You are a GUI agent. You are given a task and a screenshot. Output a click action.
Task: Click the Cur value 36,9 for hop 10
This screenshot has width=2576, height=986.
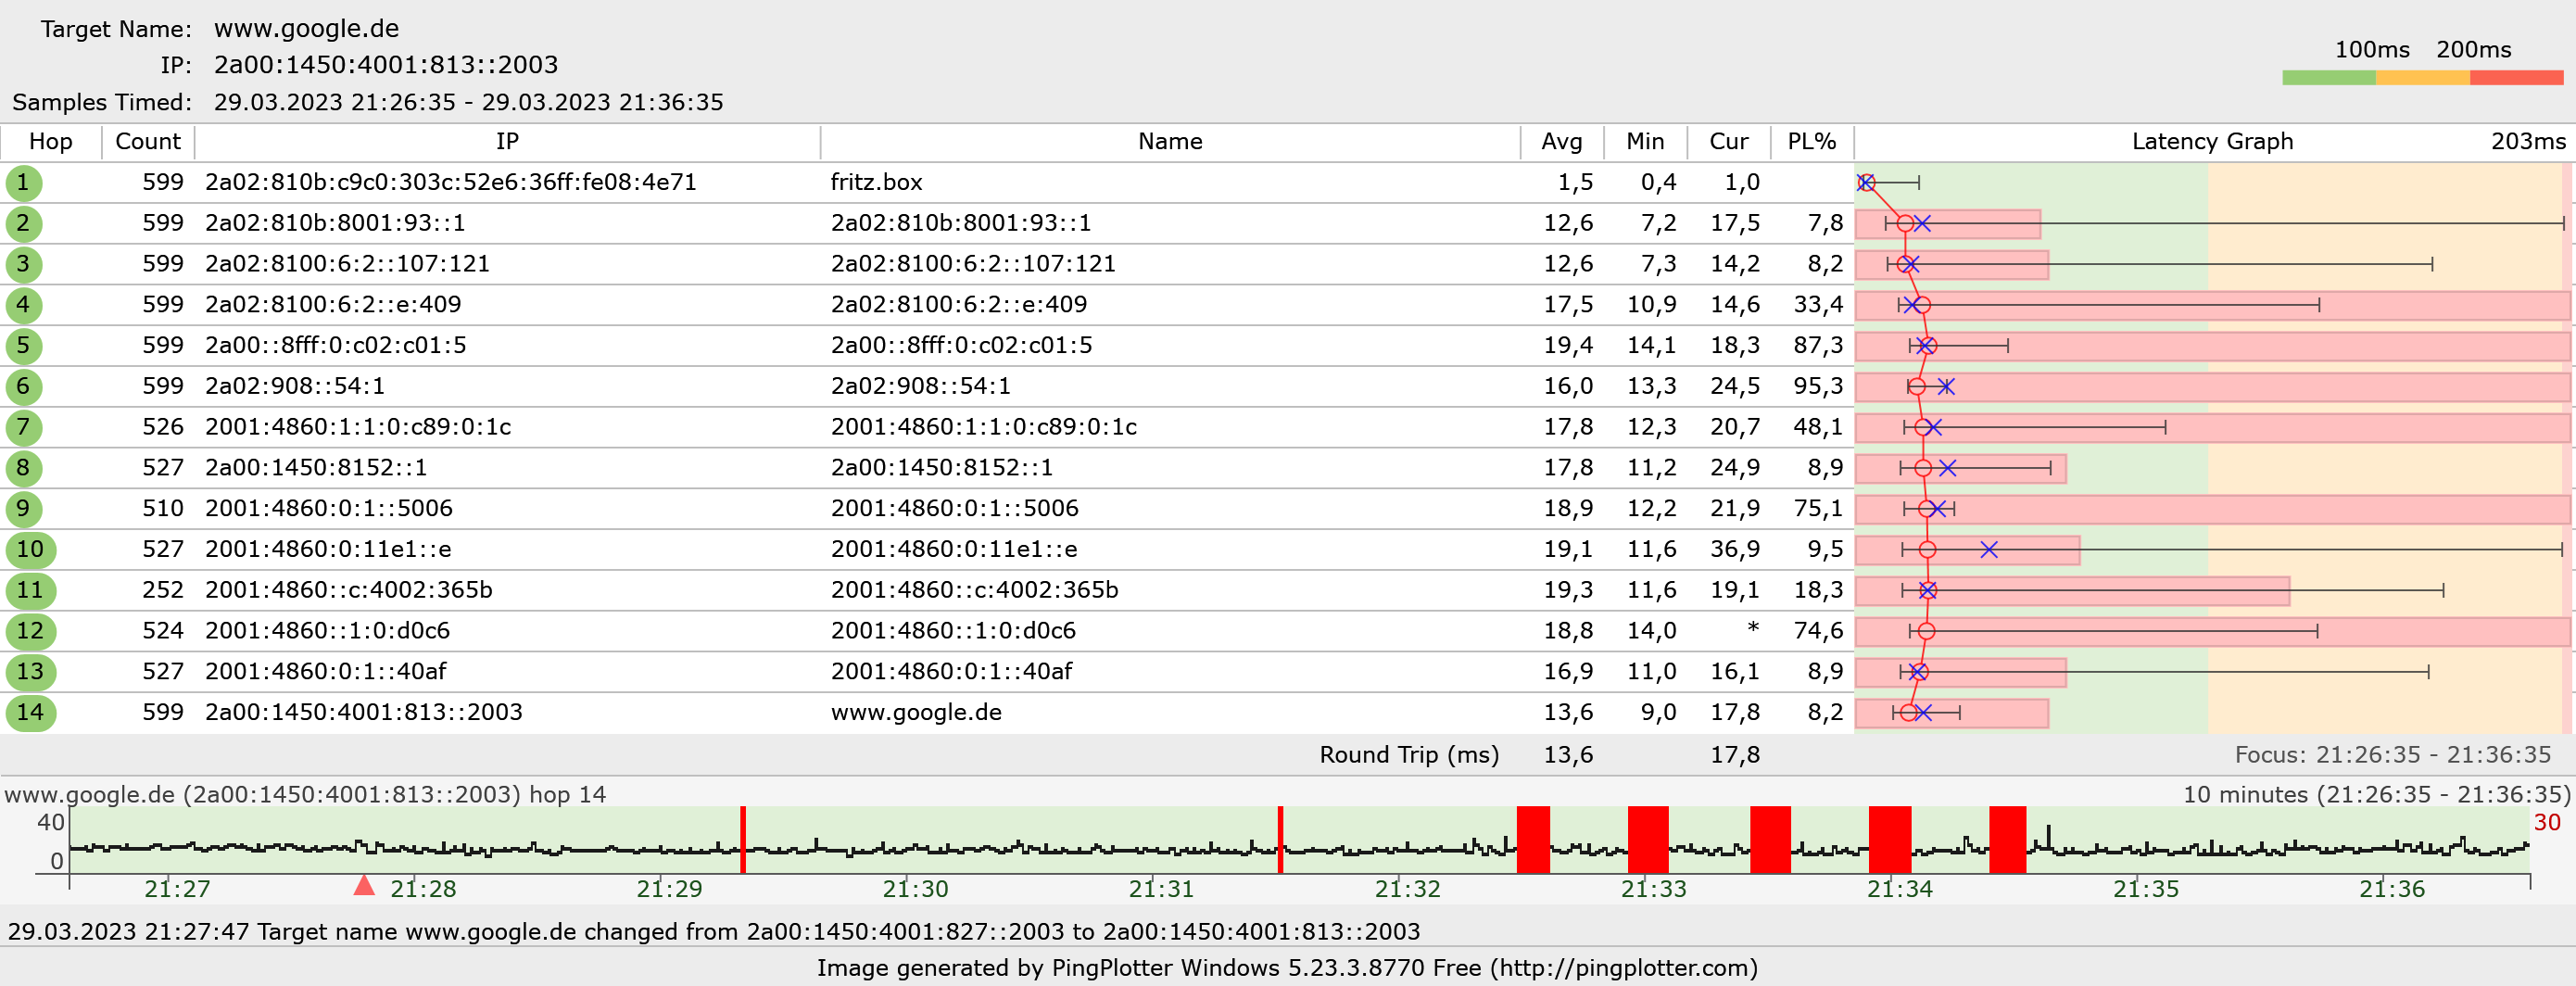click(1735, 550)
